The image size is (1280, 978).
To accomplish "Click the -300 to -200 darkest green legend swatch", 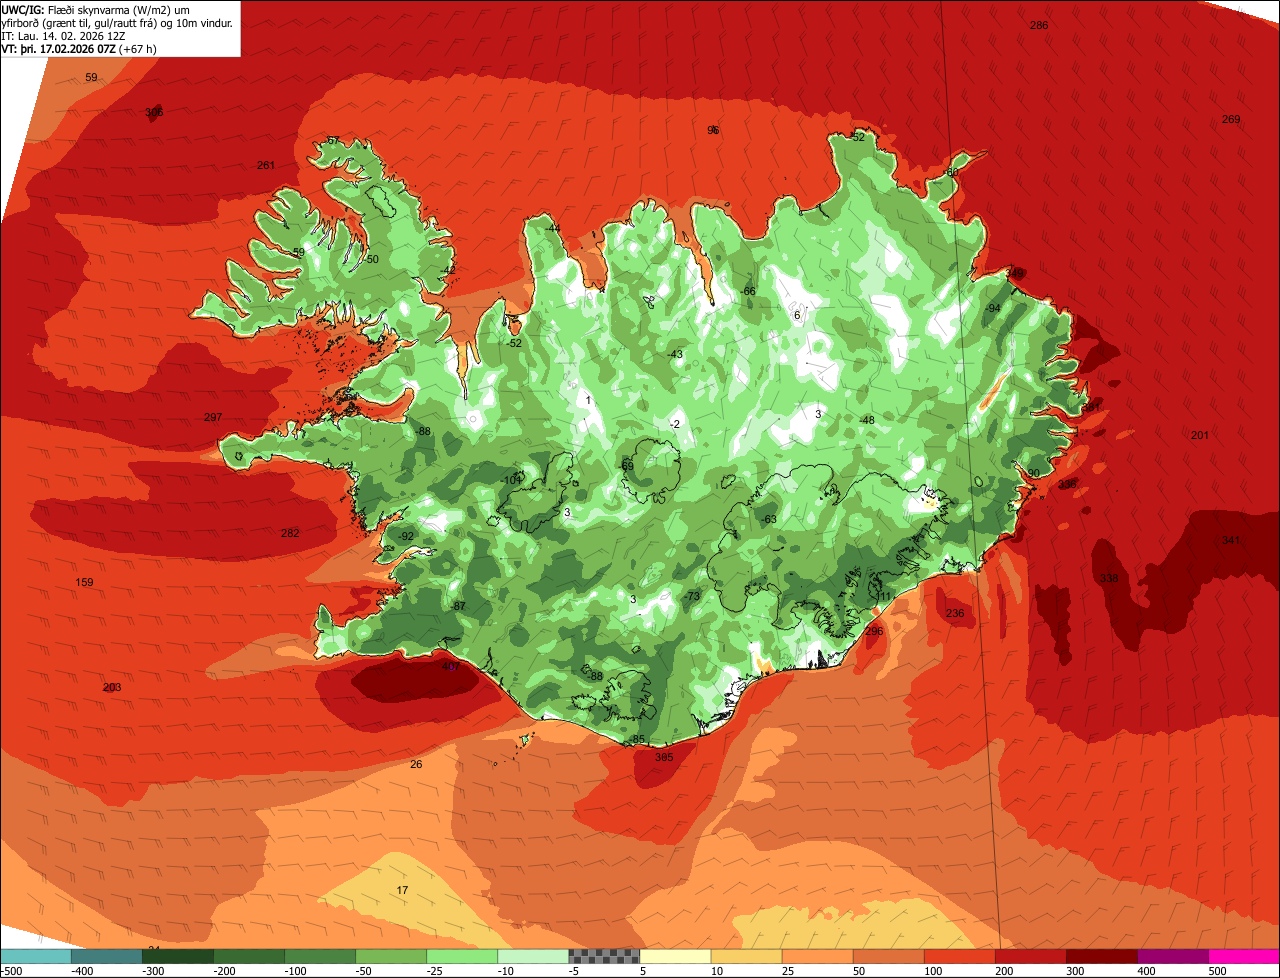I will (178, 956).
